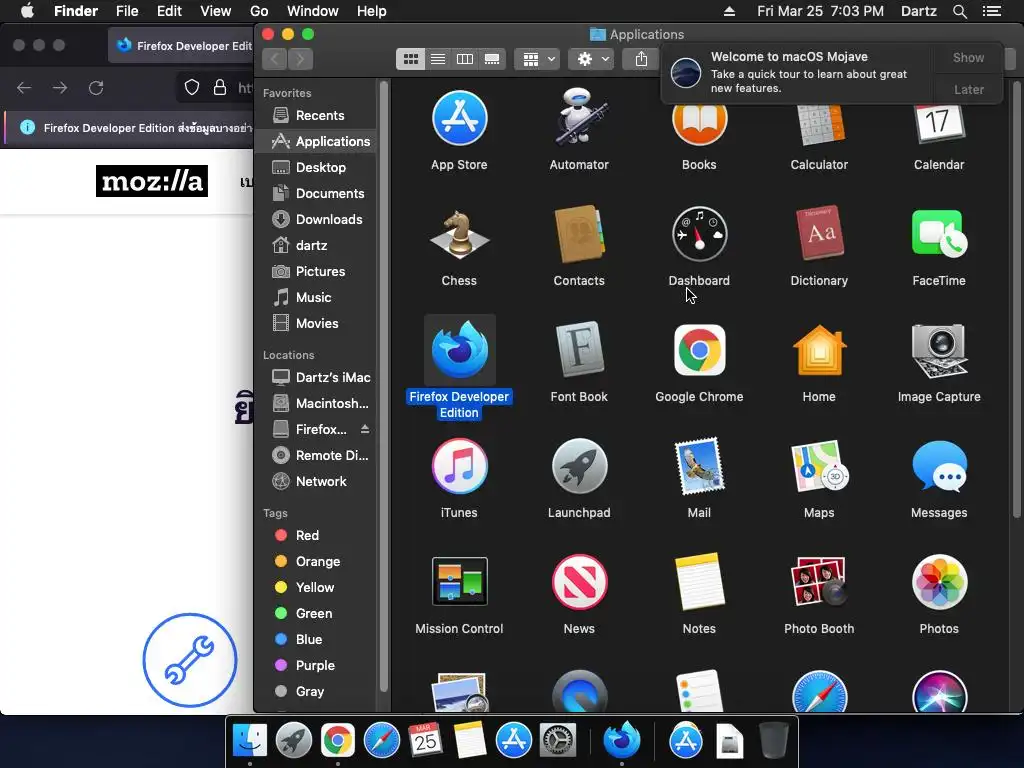Click the Firefox Developer Edition browser tab
1024x768 pixels.
[x=182, y=46]
